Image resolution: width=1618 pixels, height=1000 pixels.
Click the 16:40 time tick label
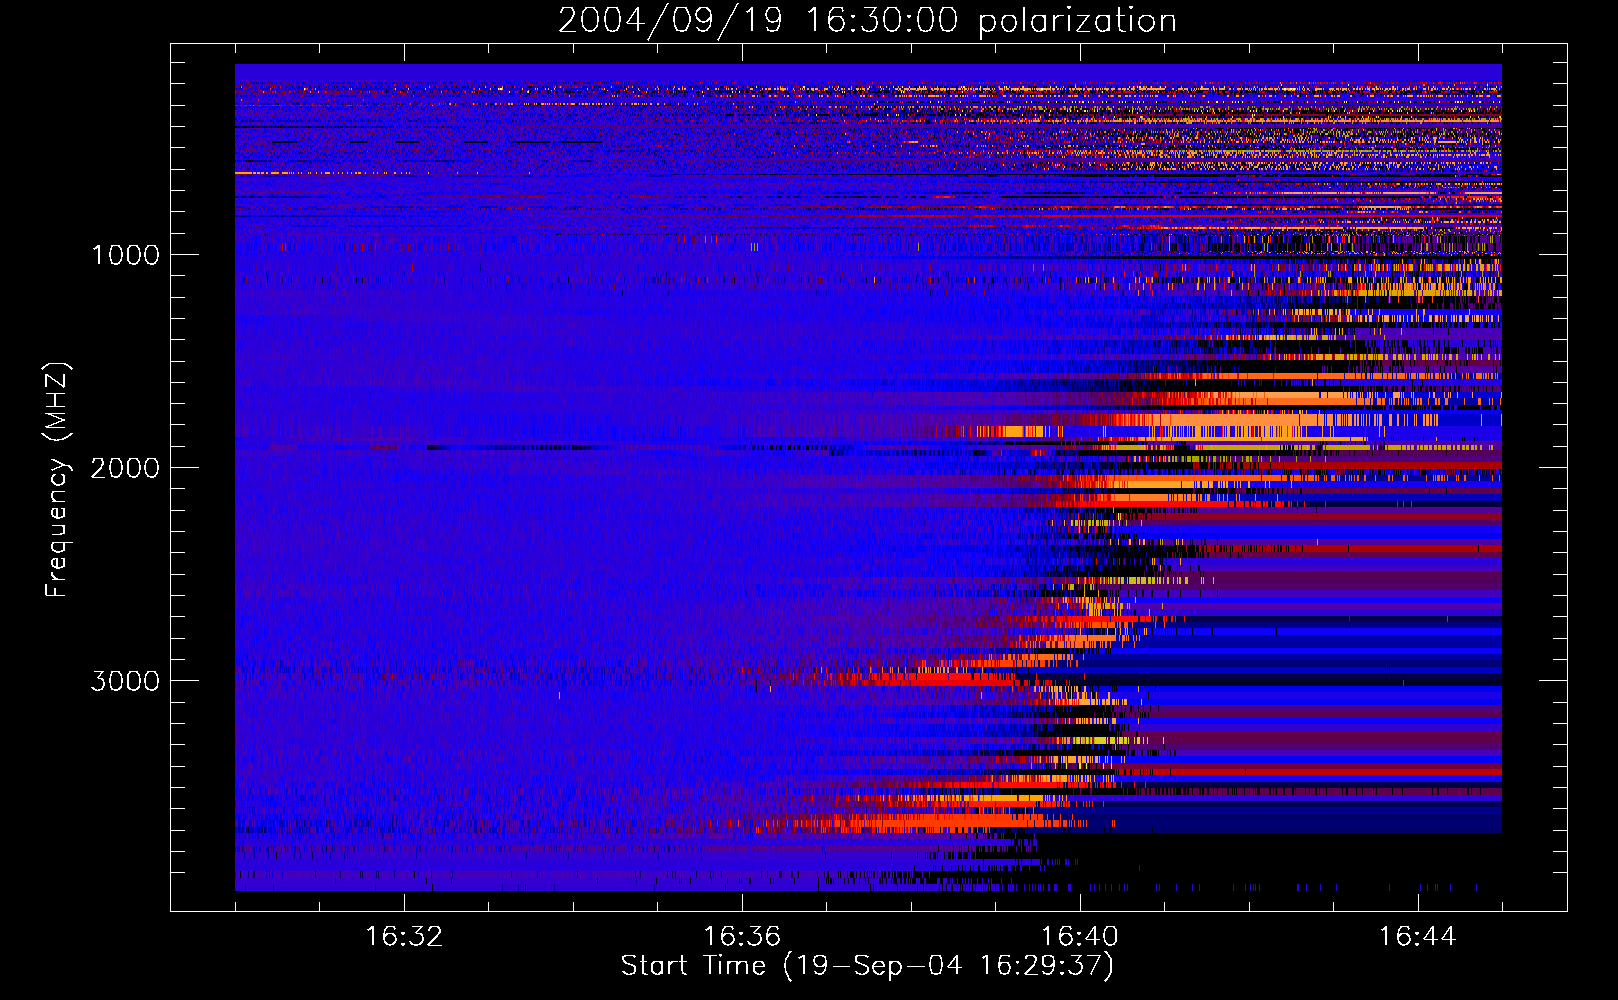pyautogui.click(x=1080, y=937)
